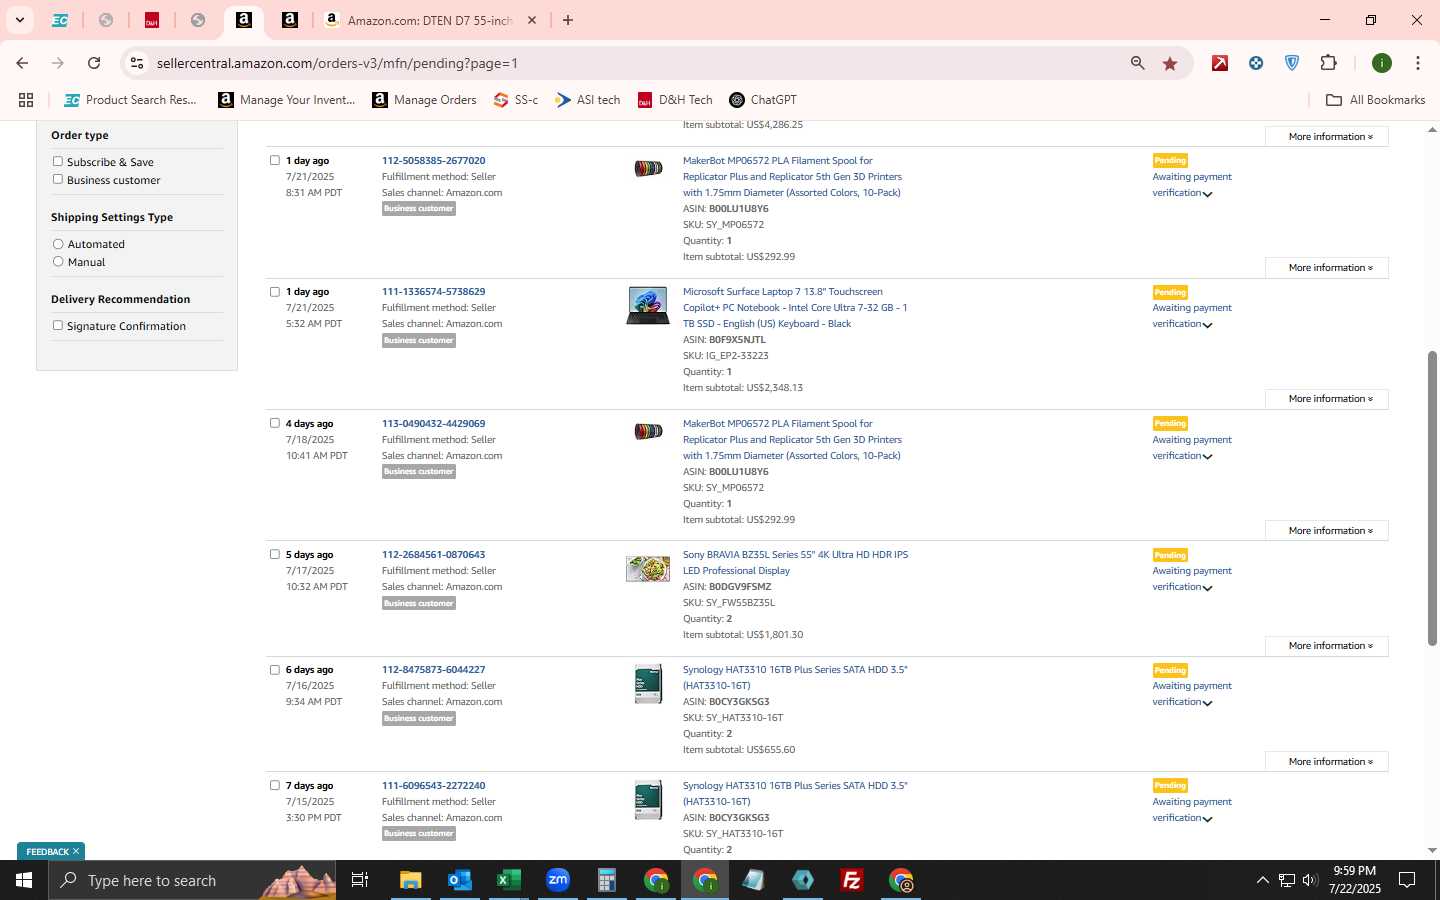This screenshot has width=1440, height=900.
Task: Click the zoom magnifier icon in address bar
Action: (1137, 63)
